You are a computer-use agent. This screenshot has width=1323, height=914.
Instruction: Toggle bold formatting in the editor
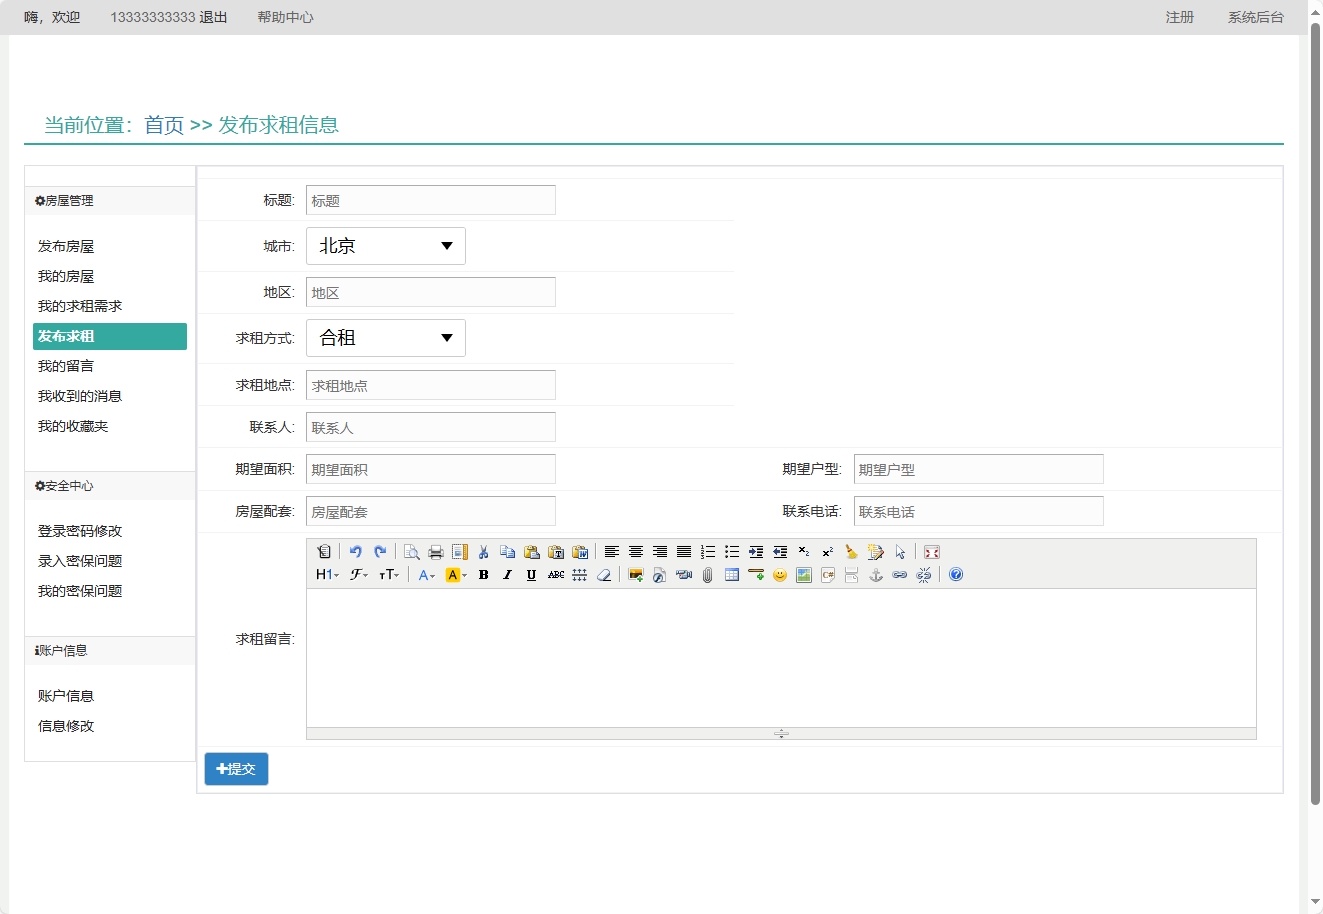[x=483, y=574]
